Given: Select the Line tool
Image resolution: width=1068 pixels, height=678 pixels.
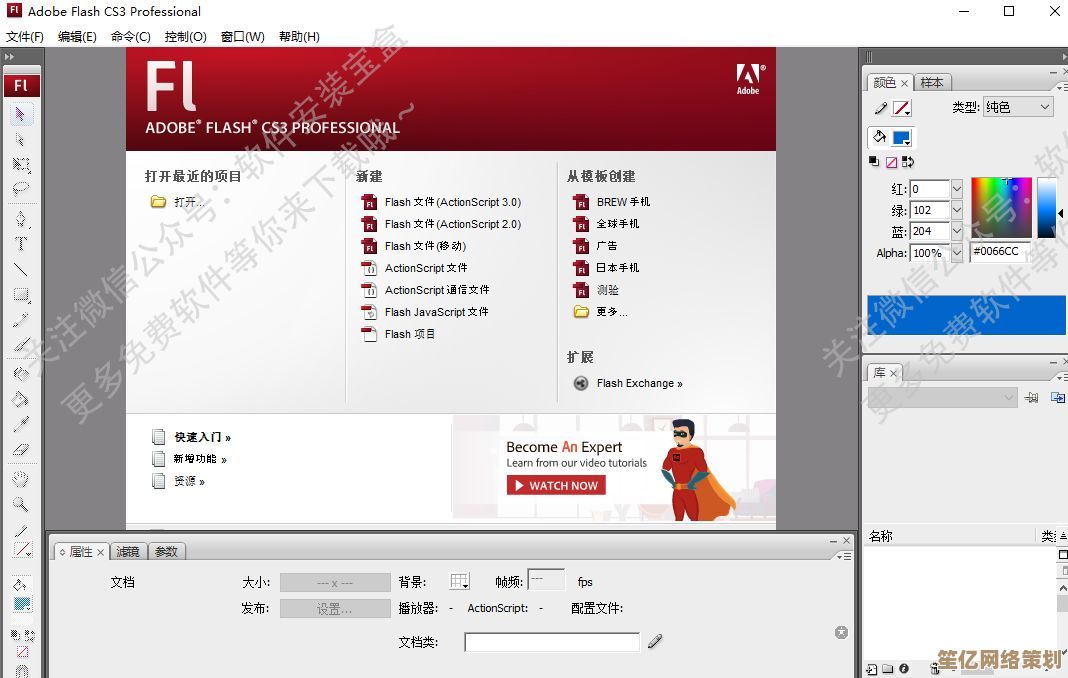Looking at the screenshot, I should (x=20, y=269).
